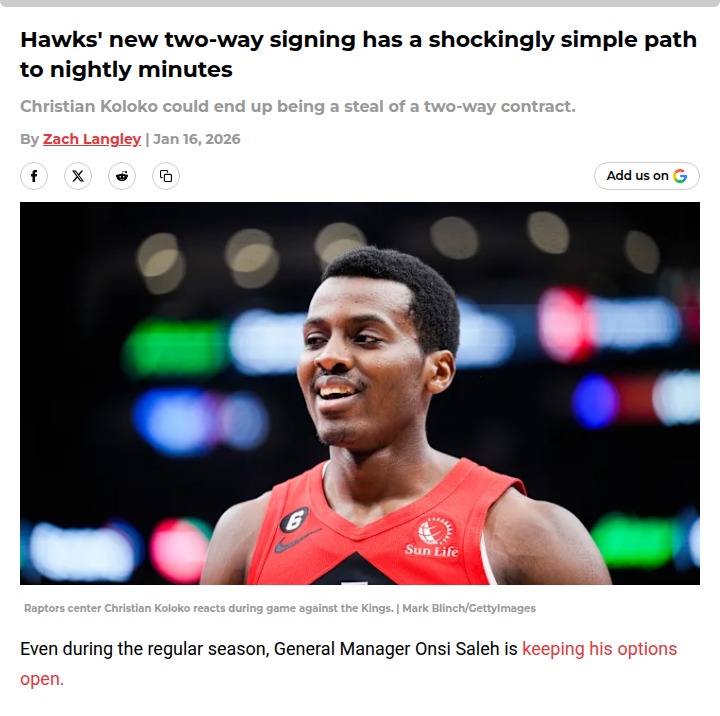Click the Hawks' two-way signing headline

359,54
